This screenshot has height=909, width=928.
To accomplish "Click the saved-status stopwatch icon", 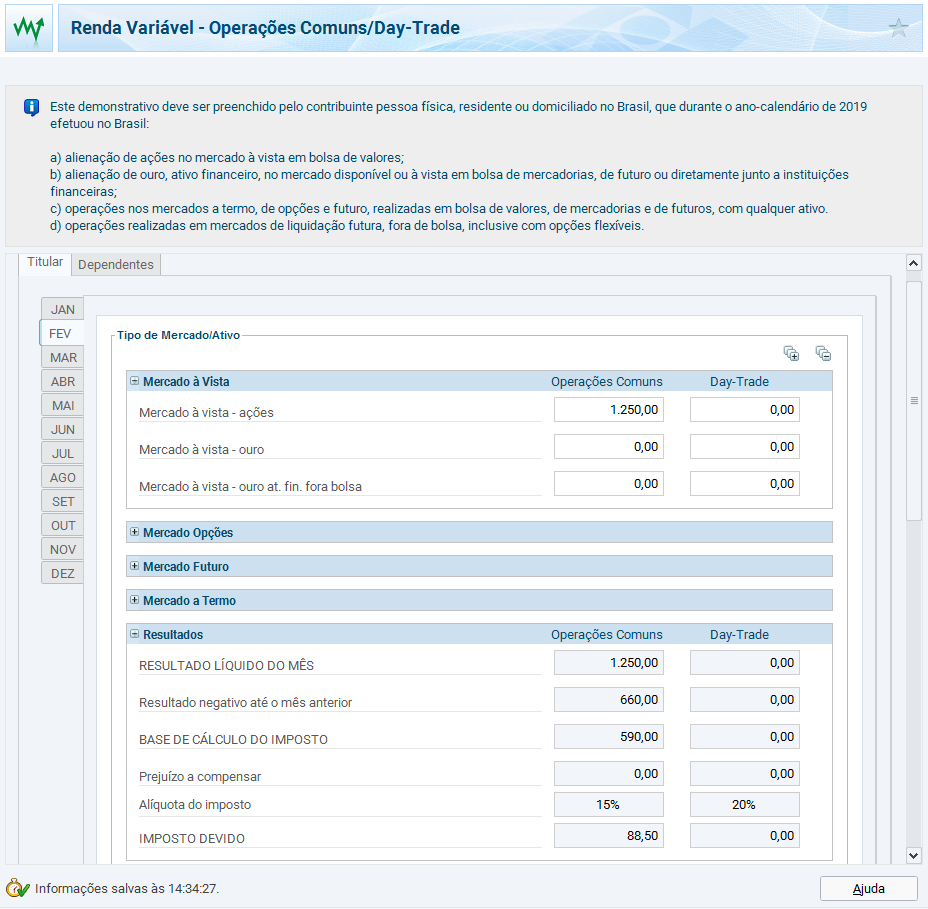I will coord(17,888).
